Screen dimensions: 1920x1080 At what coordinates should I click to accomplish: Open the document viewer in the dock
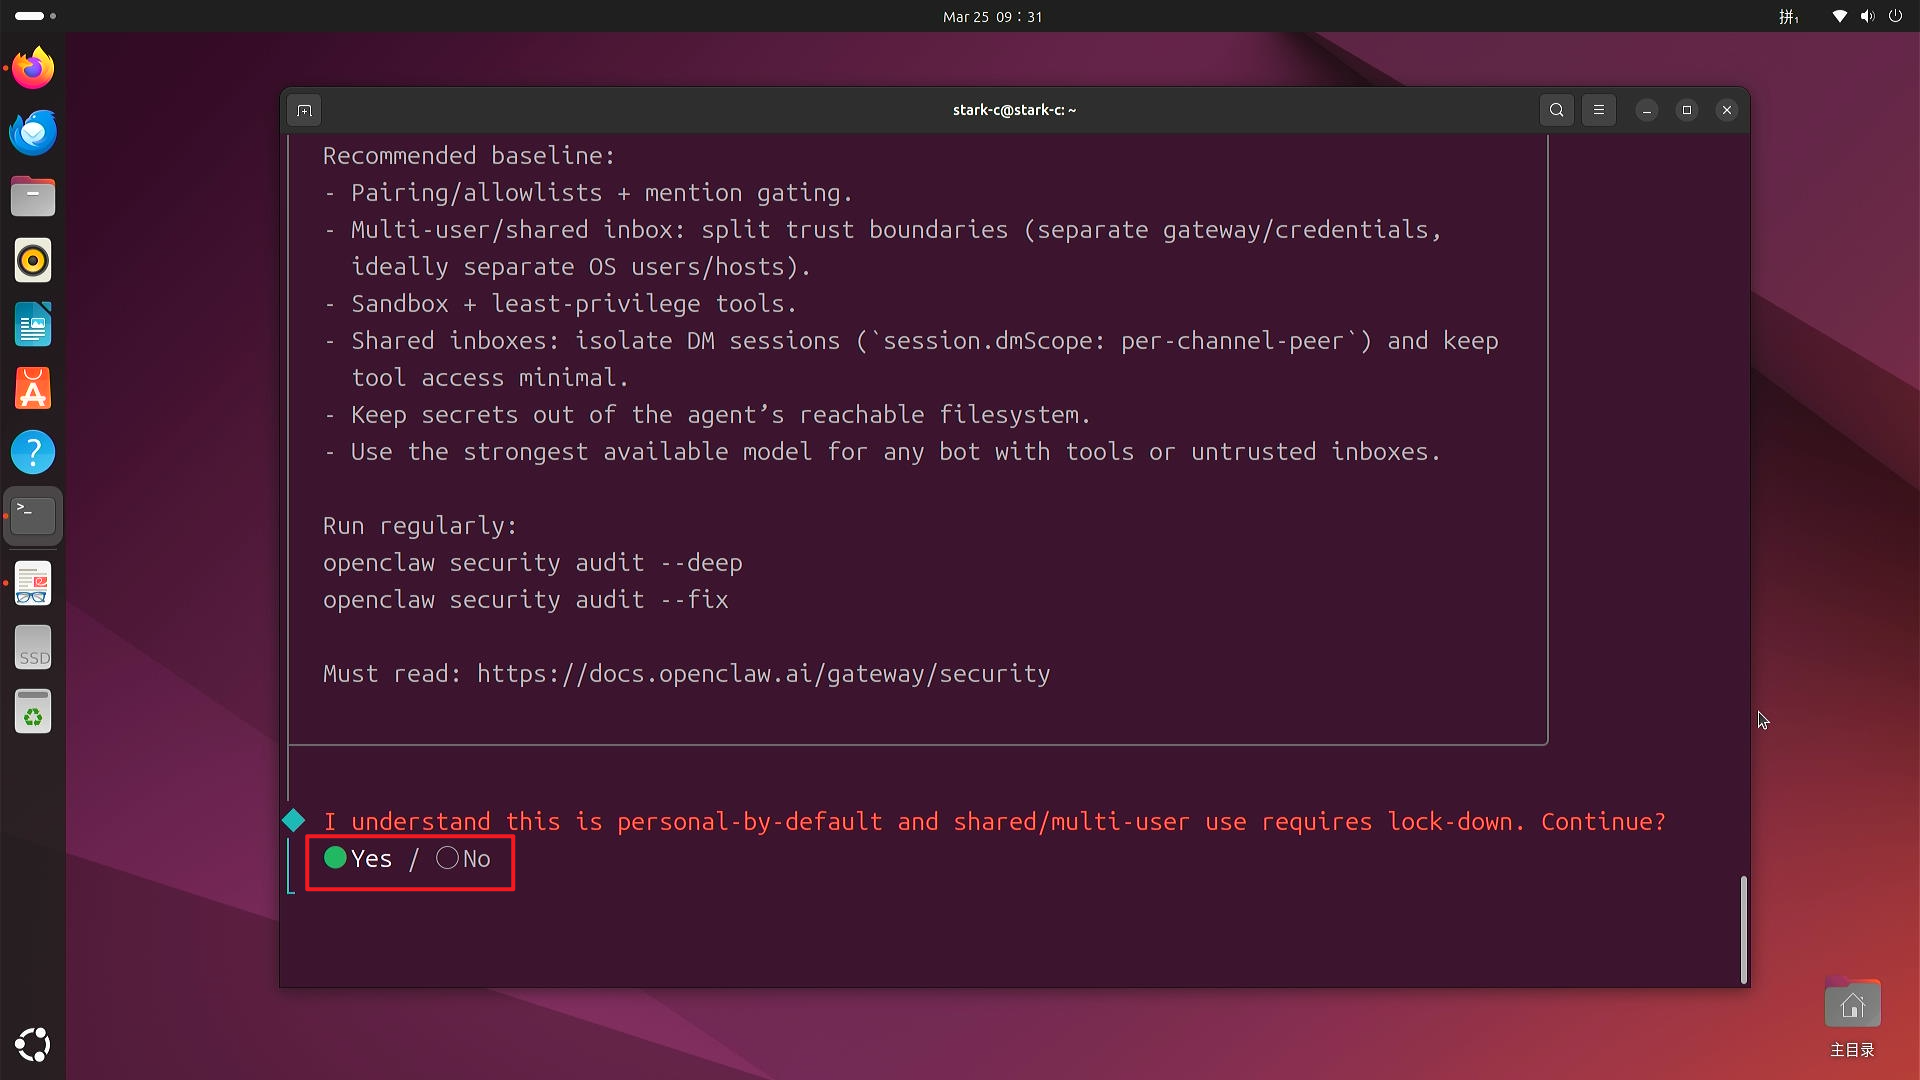[33, 584]
